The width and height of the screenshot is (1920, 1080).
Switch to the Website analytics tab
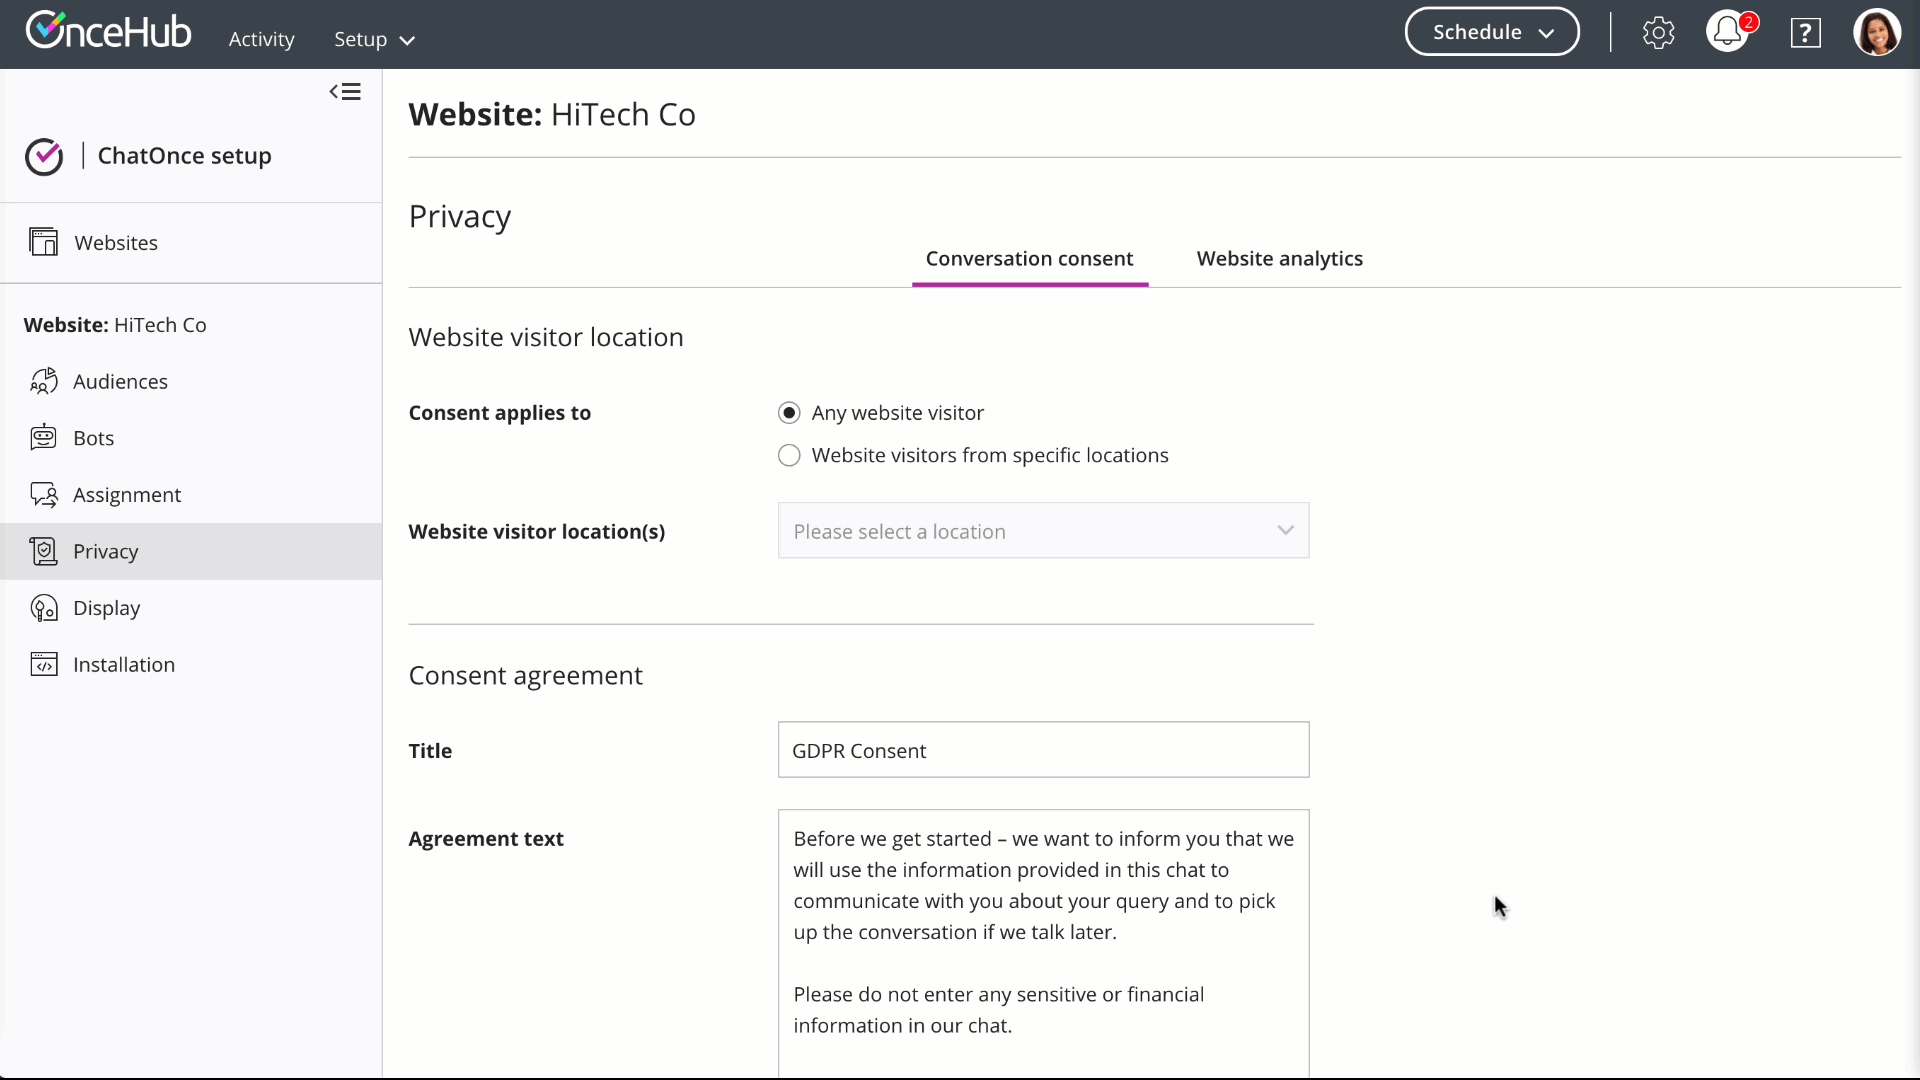tap(1279, 259)
